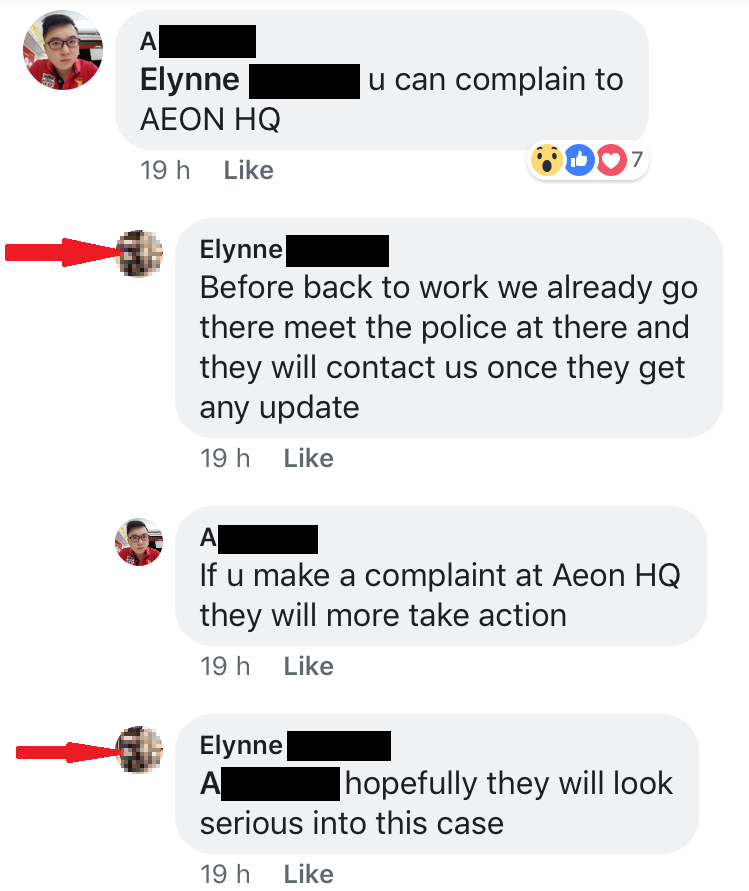Click author name on Aeon HQ complaint reply
Image resolution: width=749 pixels, height=891 pixels.
click(259, 538)
